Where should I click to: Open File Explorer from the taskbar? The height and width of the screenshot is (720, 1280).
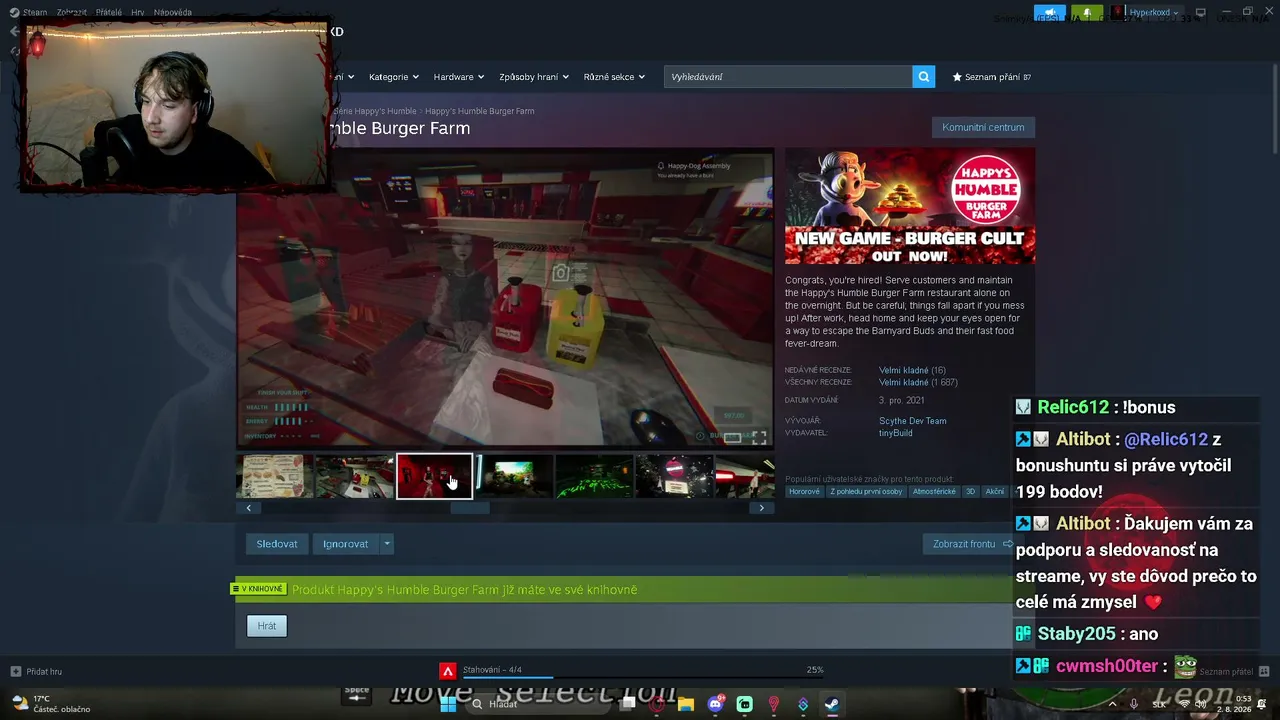(686, 704)
